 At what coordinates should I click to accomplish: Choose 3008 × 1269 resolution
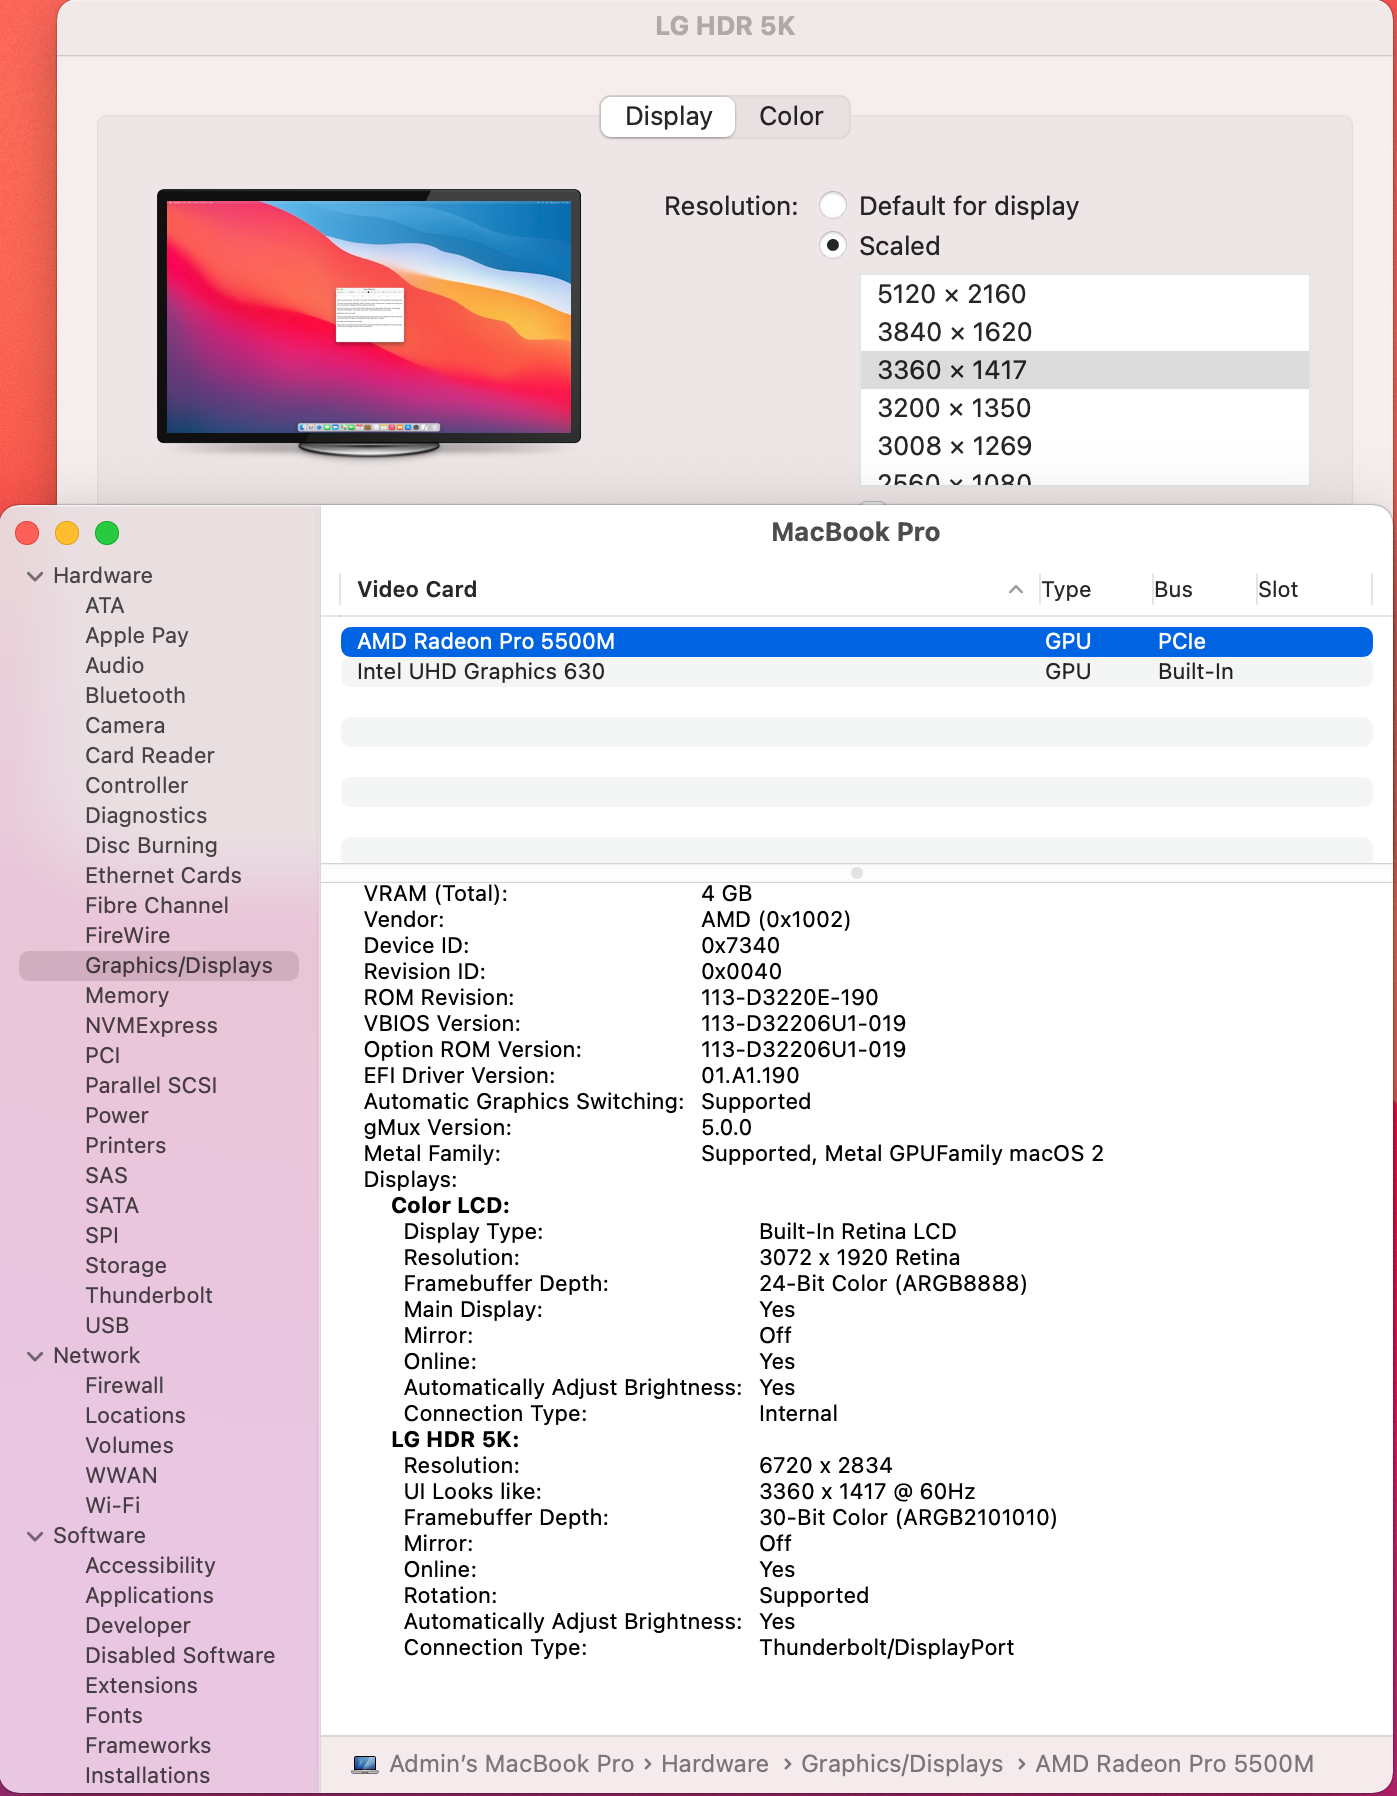[1084, 446]
